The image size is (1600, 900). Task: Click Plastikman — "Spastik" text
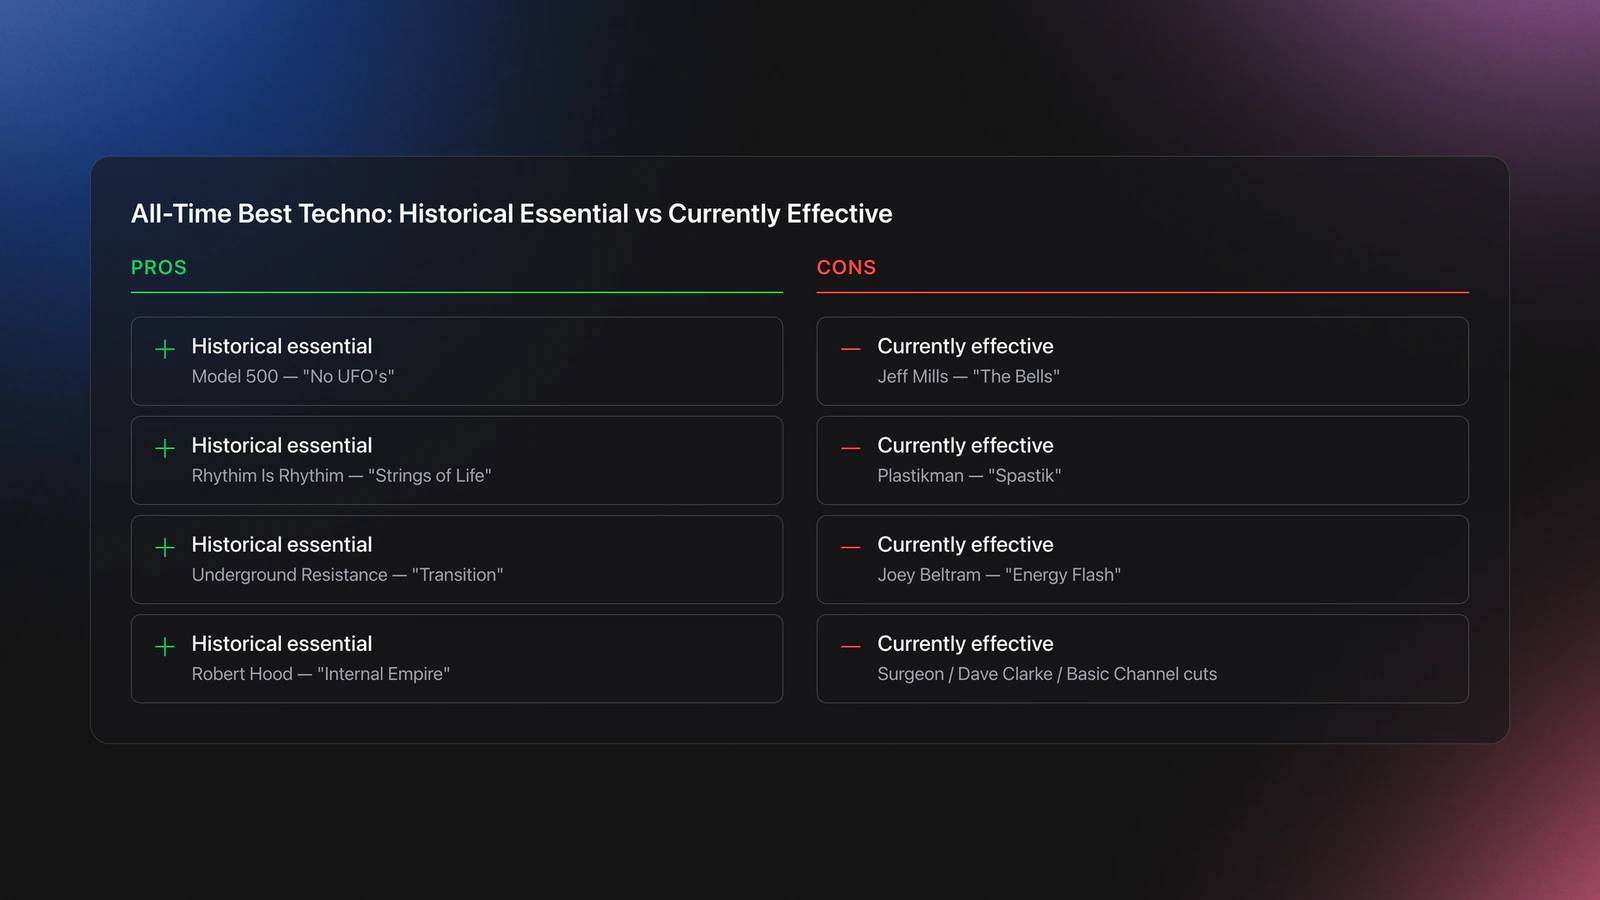(969, 475)
